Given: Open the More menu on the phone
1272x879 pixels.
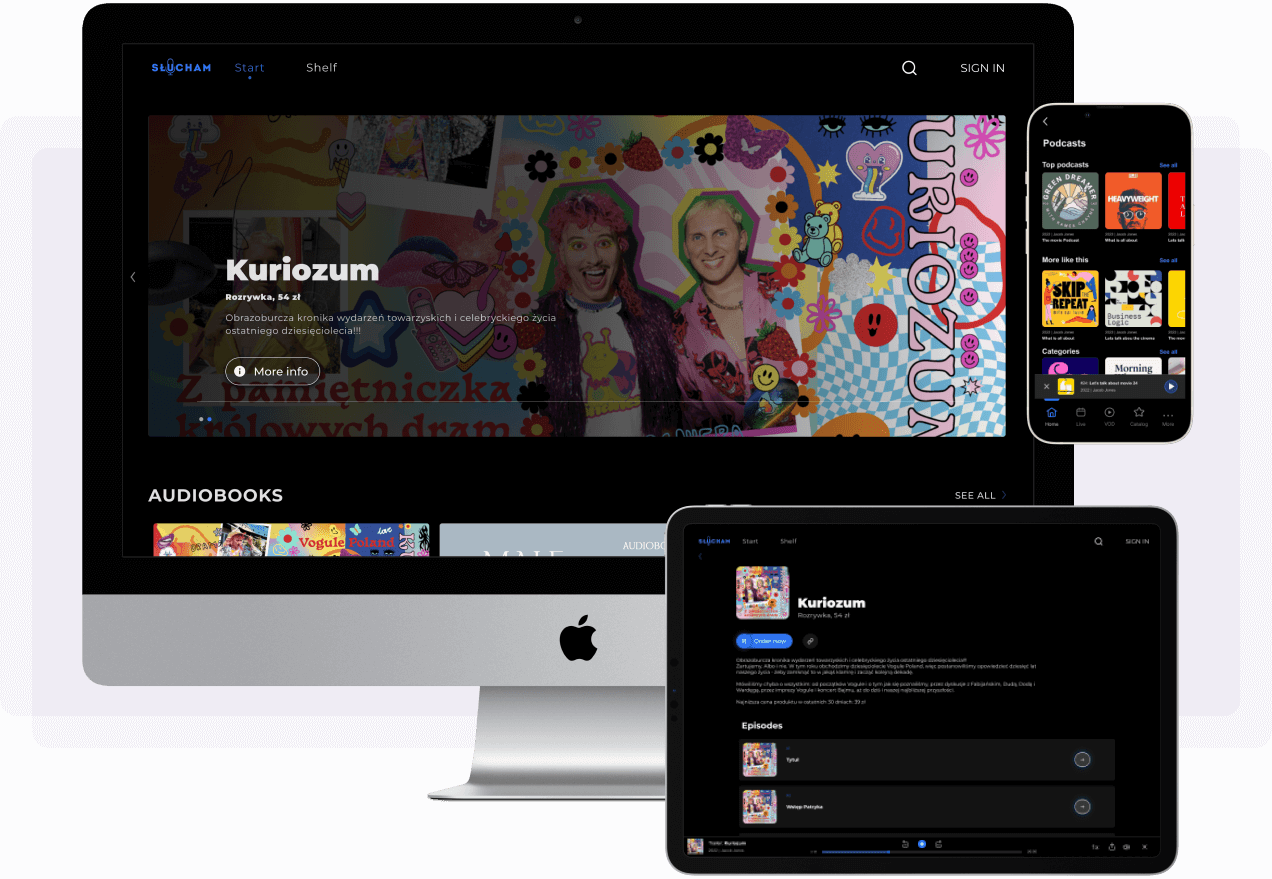Looking at the screenshot, I should [x=1167, y=414].
